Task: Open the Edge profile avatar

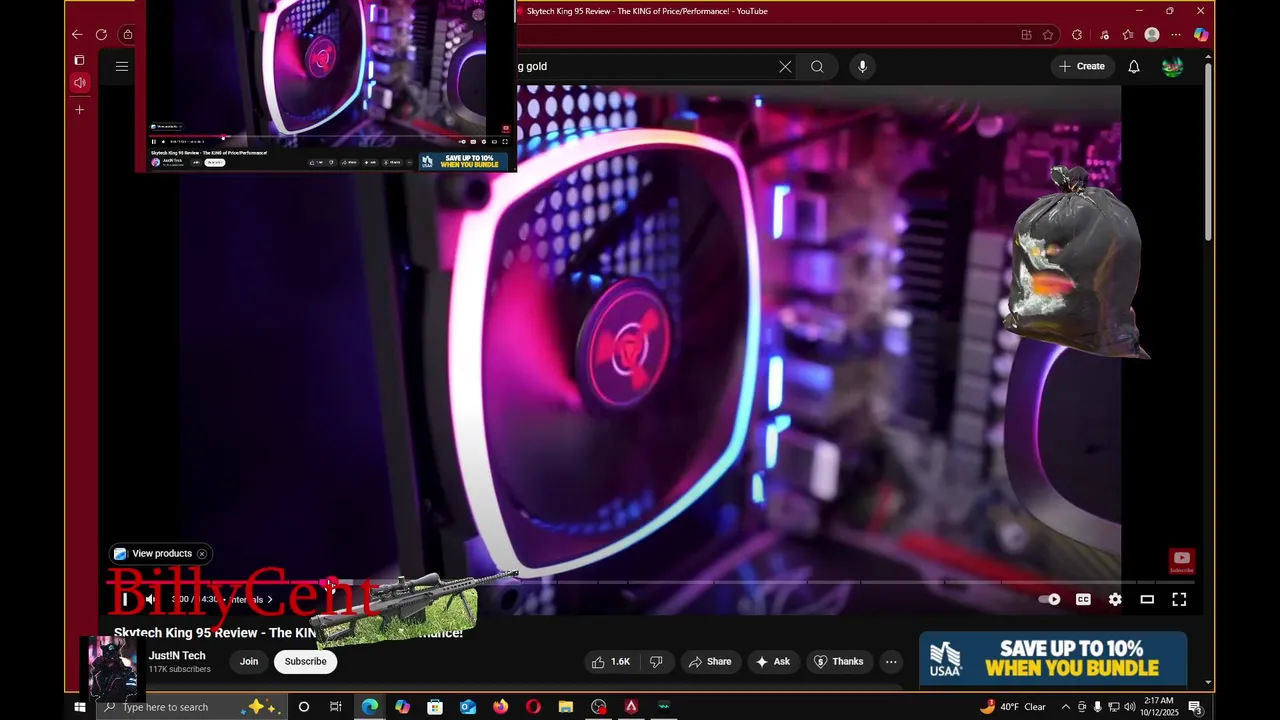Action: coord(1152,35)
